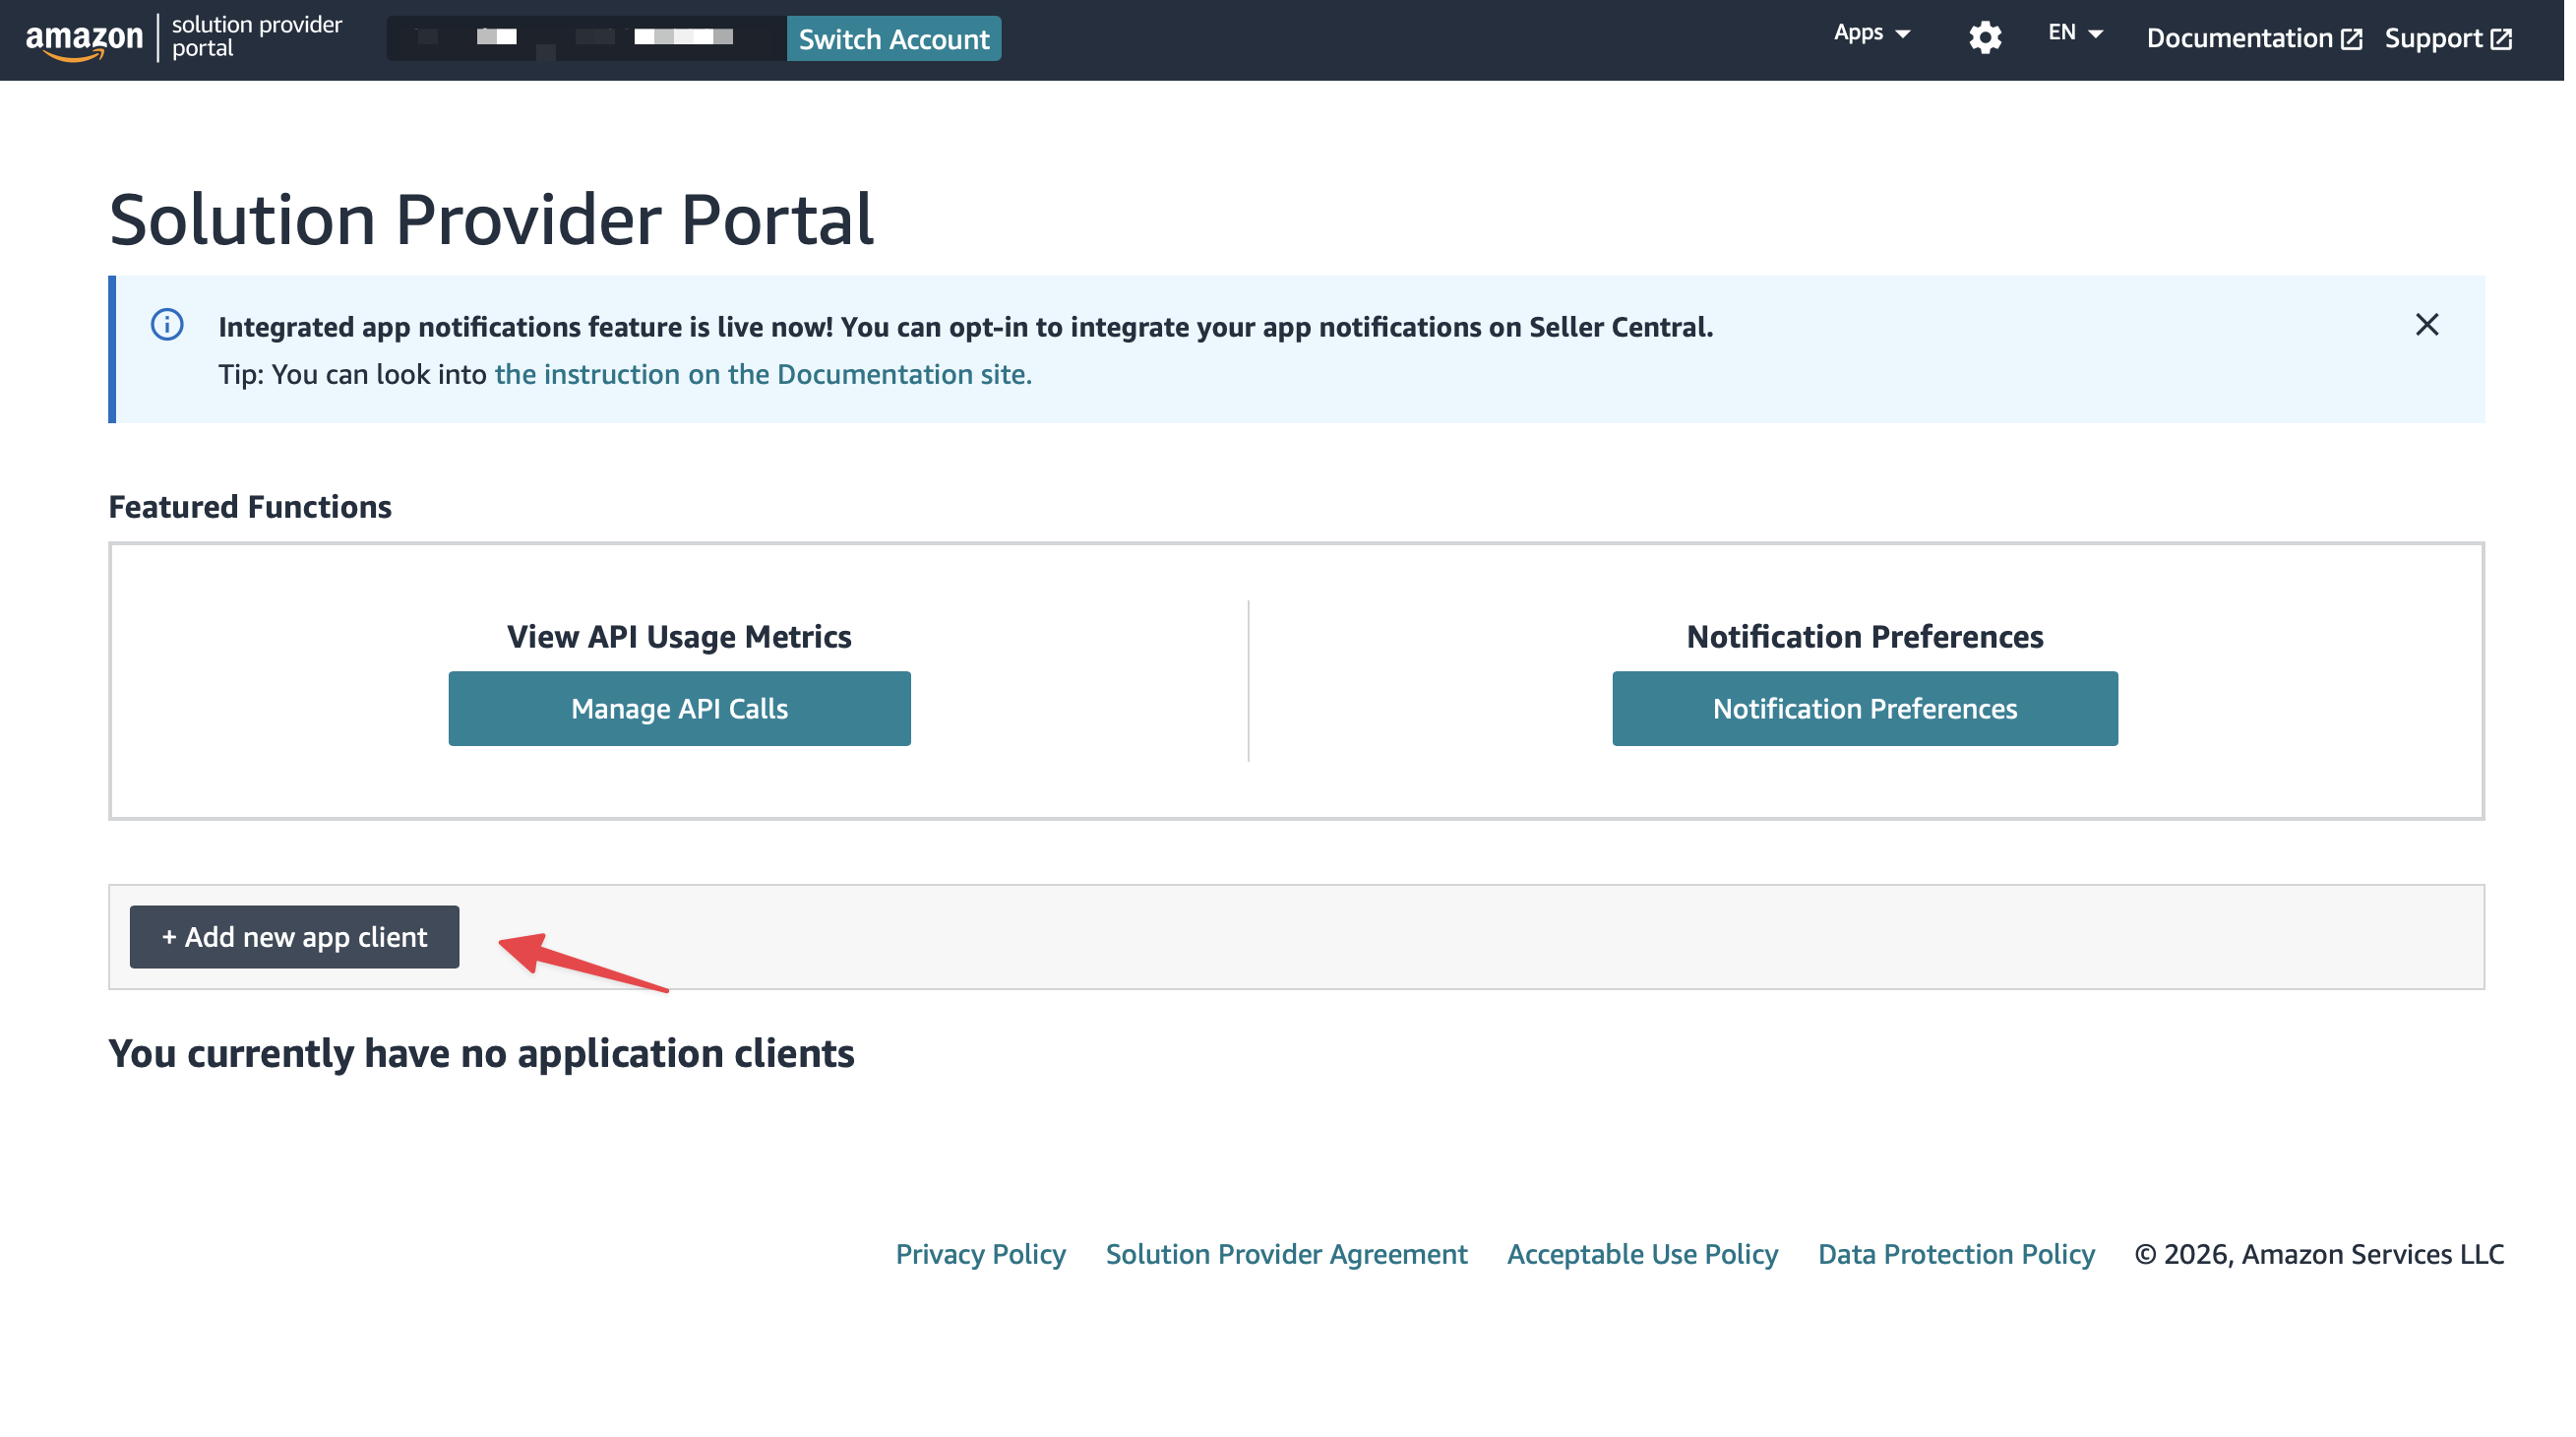The width and height of the screenshot is (2576, 1437).
Task: Open the EN language dropdown
Action: [x=2075, y=33]
